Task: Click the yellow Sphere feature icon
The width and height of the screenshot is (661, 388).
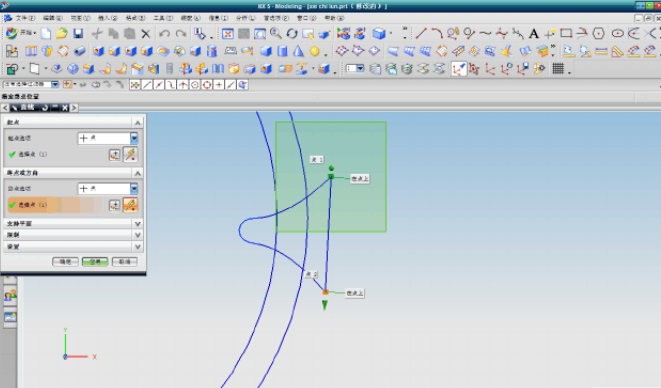Action: [314, 51]
